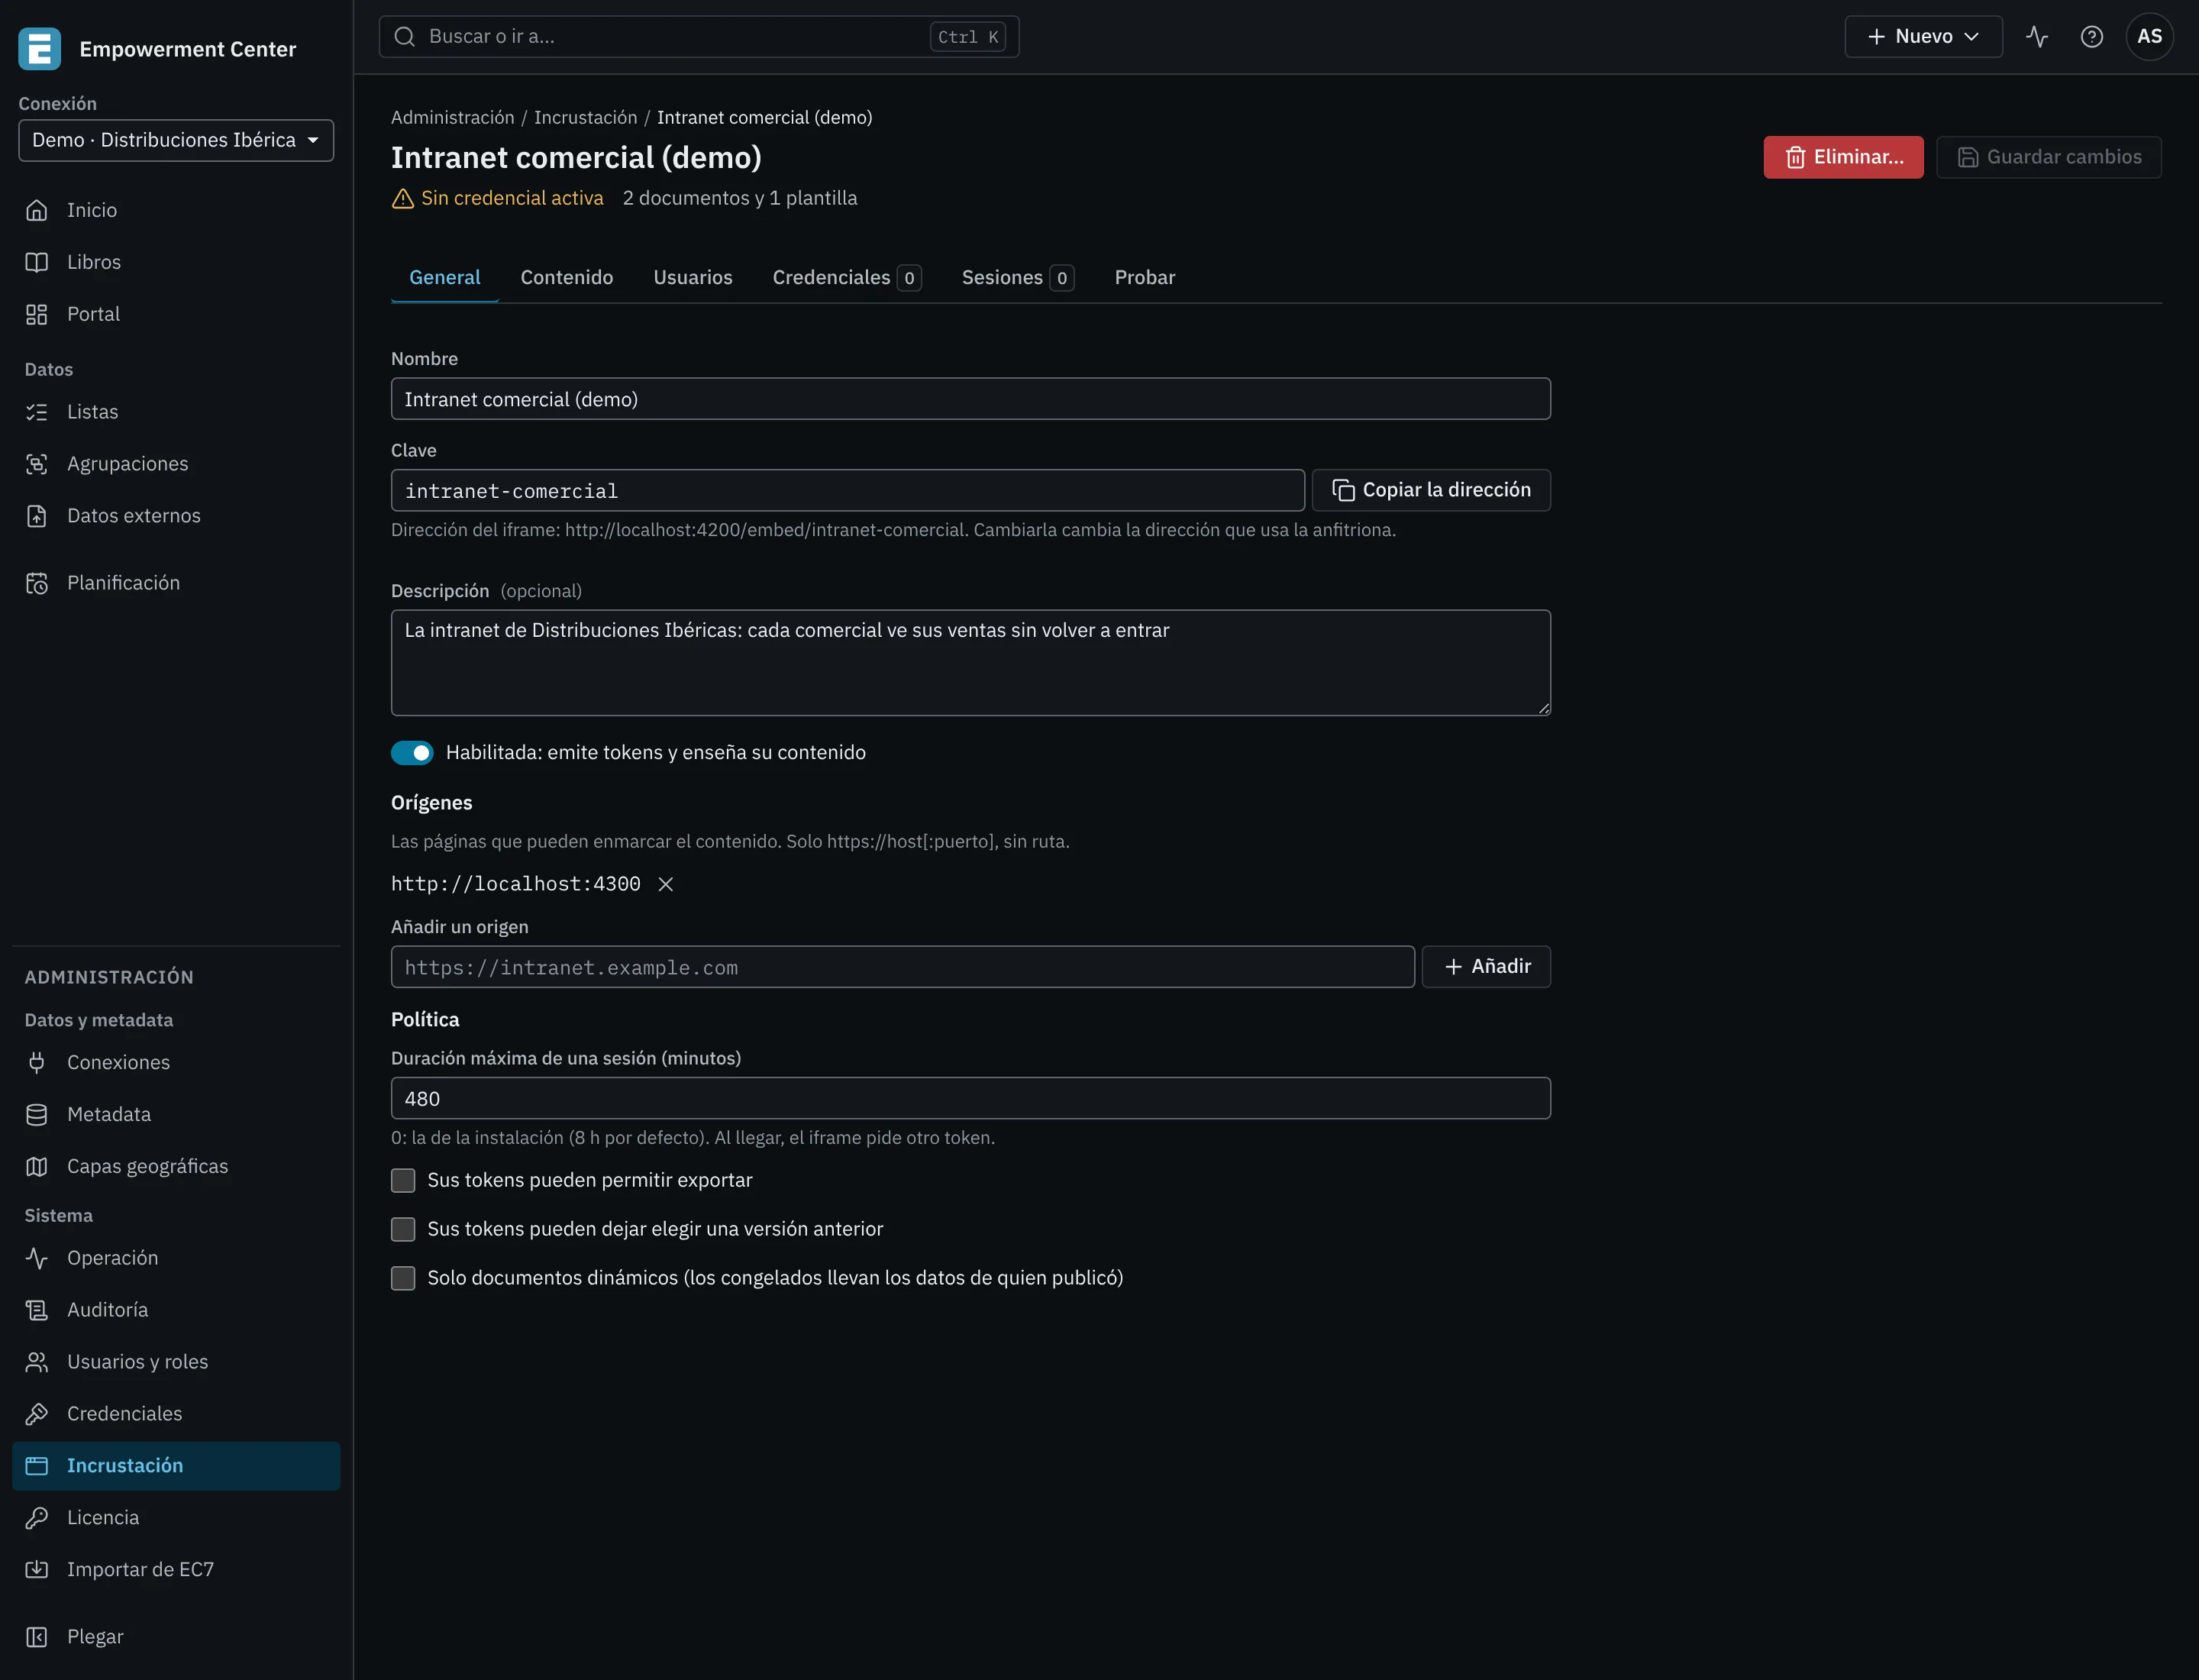Toggle the Habilitada switch

(x=412, y=753)
